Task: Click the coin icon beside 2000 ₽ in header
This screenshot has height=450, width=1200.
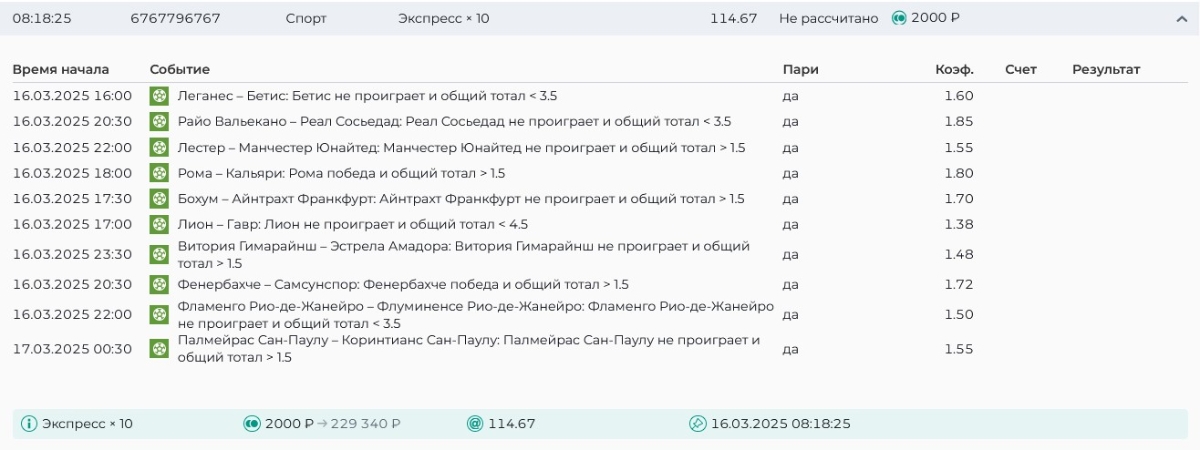Action: pyautogui.click(x=899, y=18)
